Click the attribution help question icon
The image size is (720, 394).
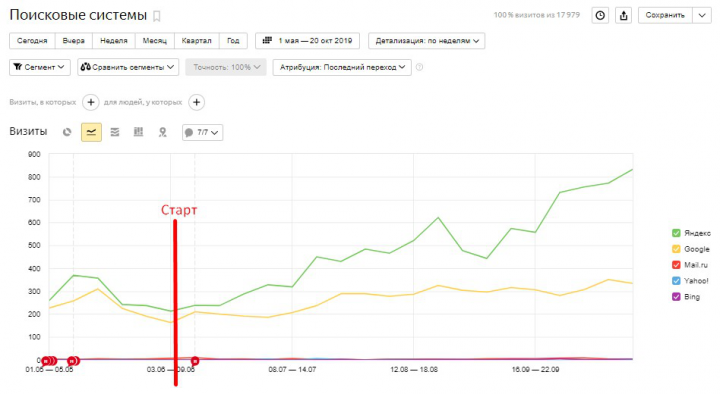[x=419, y=67]
